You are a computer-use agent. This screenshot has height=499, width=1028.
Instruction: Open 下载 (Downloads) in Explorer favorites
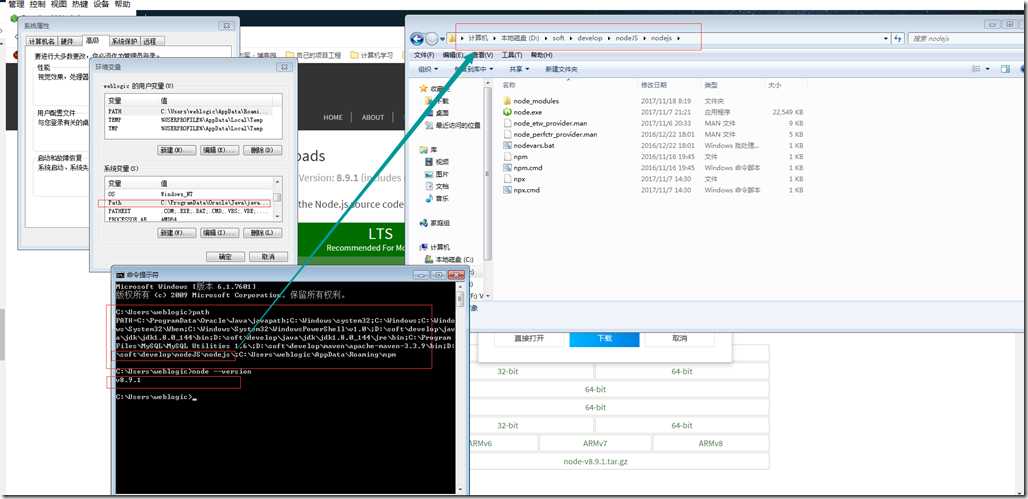tap(437, 101)
